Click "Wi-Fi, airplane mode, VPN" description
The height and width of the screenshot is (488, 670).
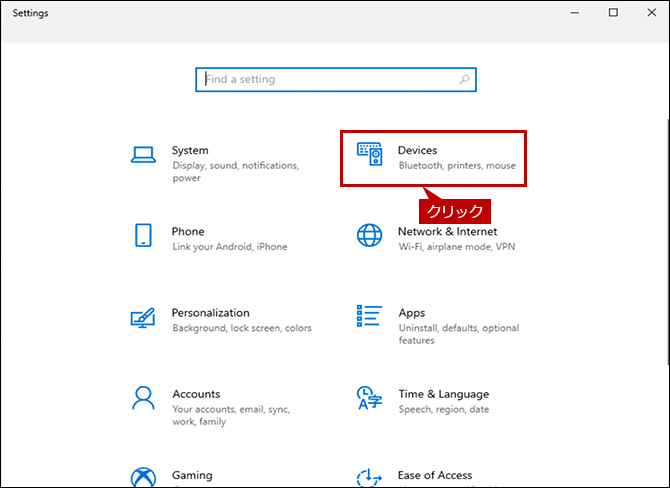[x=457, y=247]
